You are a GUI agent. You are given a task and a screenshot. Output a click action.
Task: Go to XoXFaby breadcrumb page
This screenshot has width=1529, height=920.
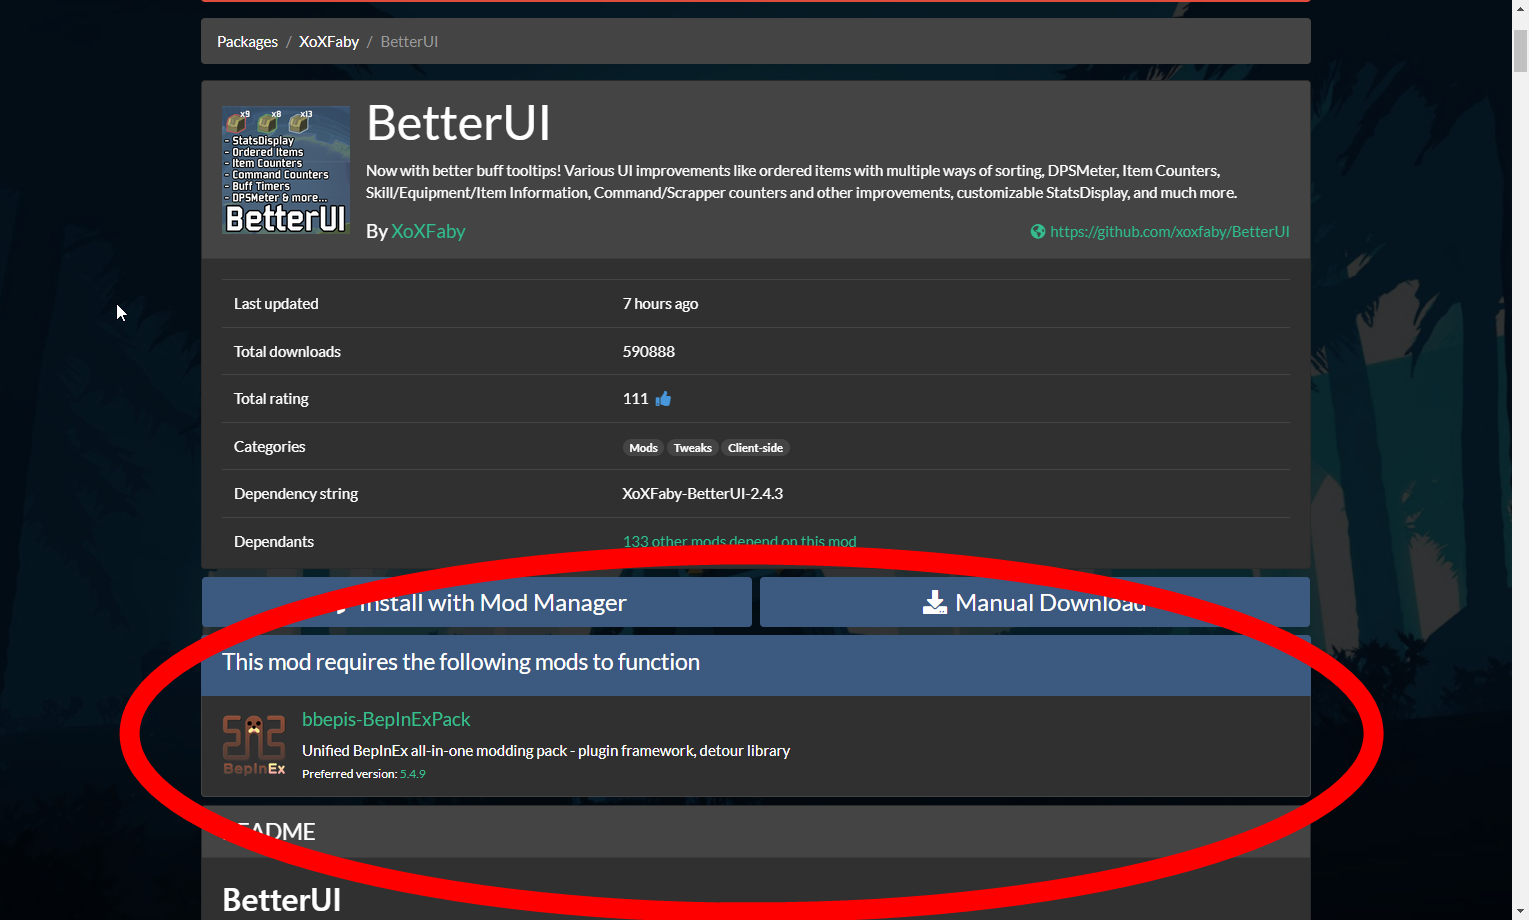pos(329,41)
